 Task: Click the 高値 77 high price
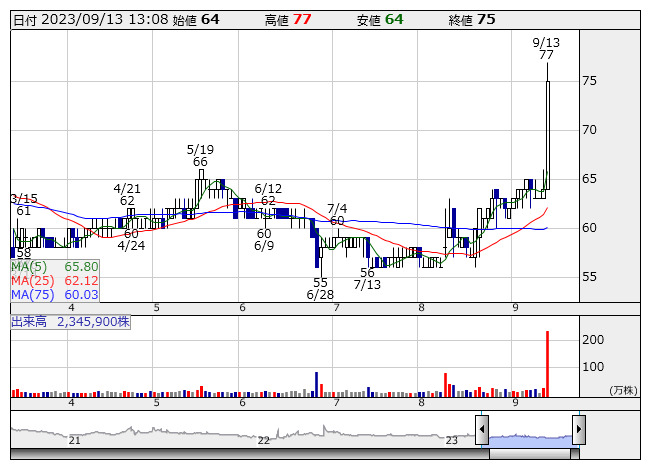[288, 20]
